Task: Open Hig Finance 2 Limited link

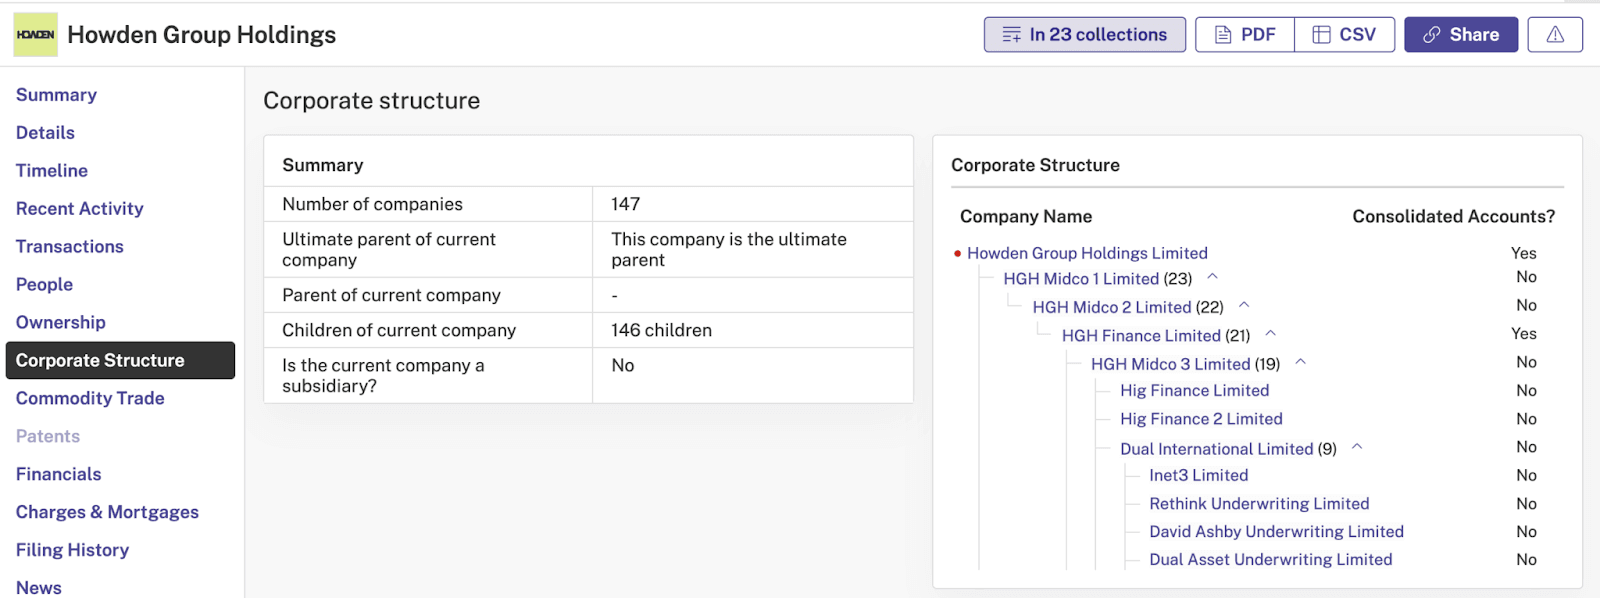Action: [1201, 419]
